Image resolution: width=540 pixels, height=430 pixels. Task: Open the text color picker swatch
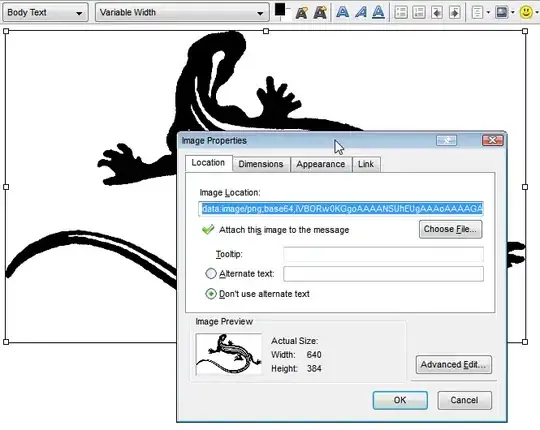[280, 10]
